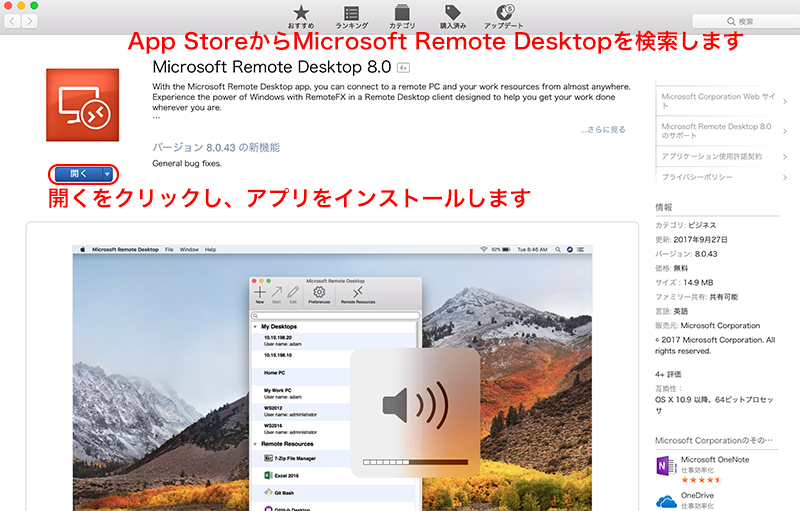Focus the 検索 search field
Viewport: 800px width, 511px height.
[746, 21]
